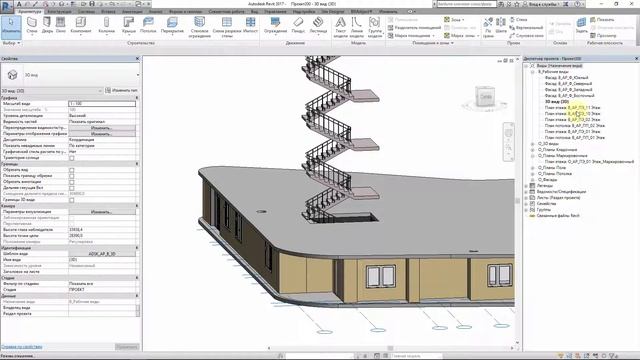
Task: Click Изменить for Параметры визуализации
Action: pyautogui.click(x=102, y=212)
